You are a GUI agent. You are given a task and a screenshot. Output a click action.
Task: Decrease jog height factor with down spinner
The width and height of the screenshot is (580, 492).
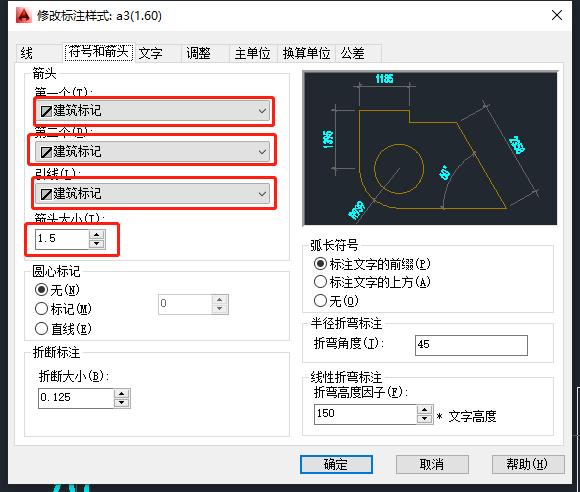[425, 419]
